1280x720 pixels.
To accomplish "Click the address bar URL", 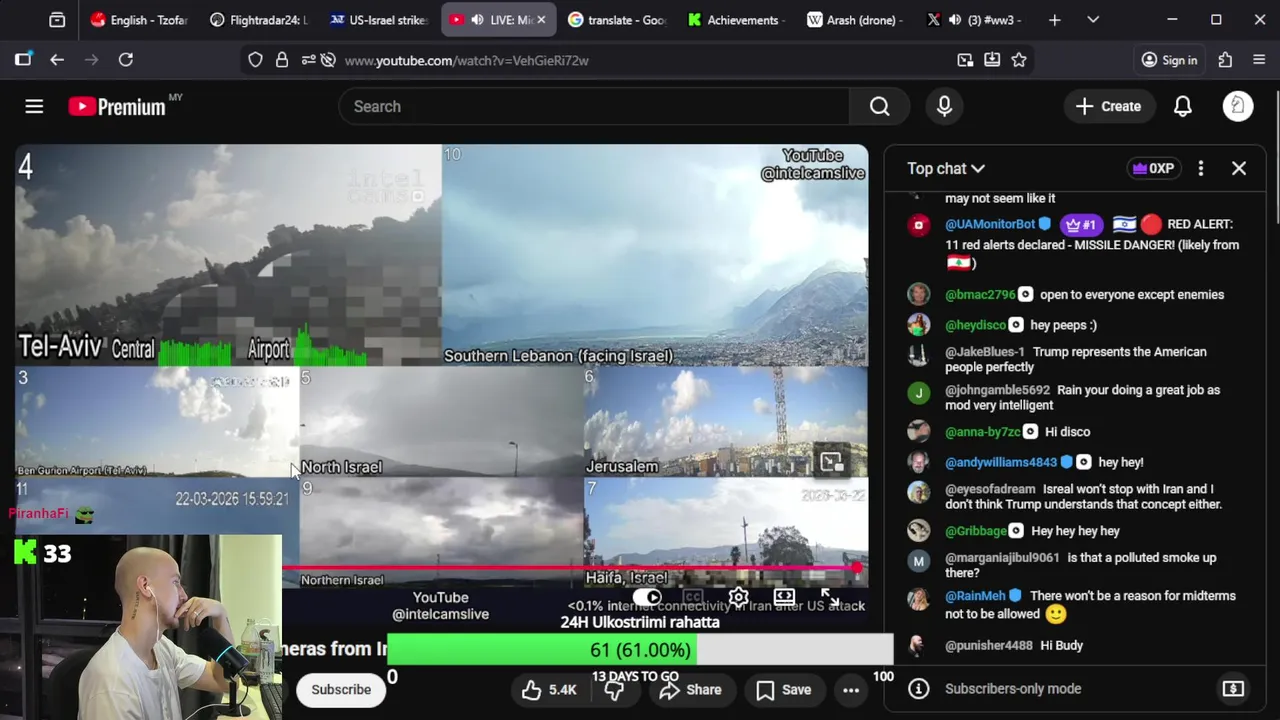I will click(466, 60).
